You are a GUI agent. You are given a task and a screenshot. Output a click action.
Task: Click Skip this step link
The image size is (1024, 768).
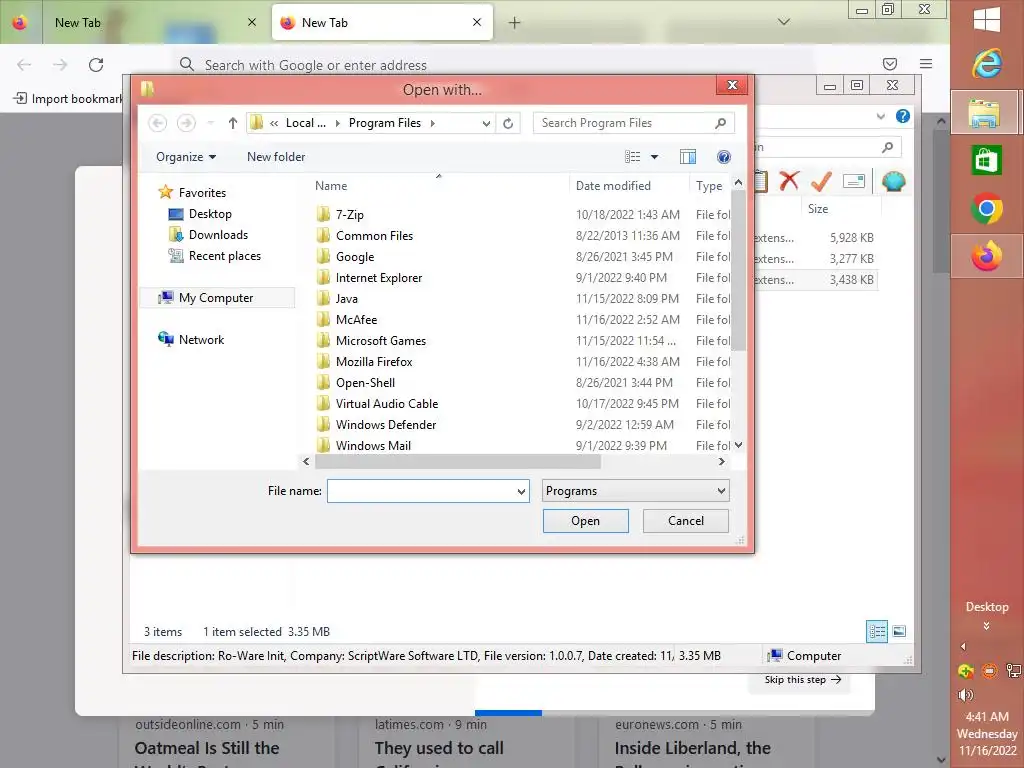coord(803,679)
